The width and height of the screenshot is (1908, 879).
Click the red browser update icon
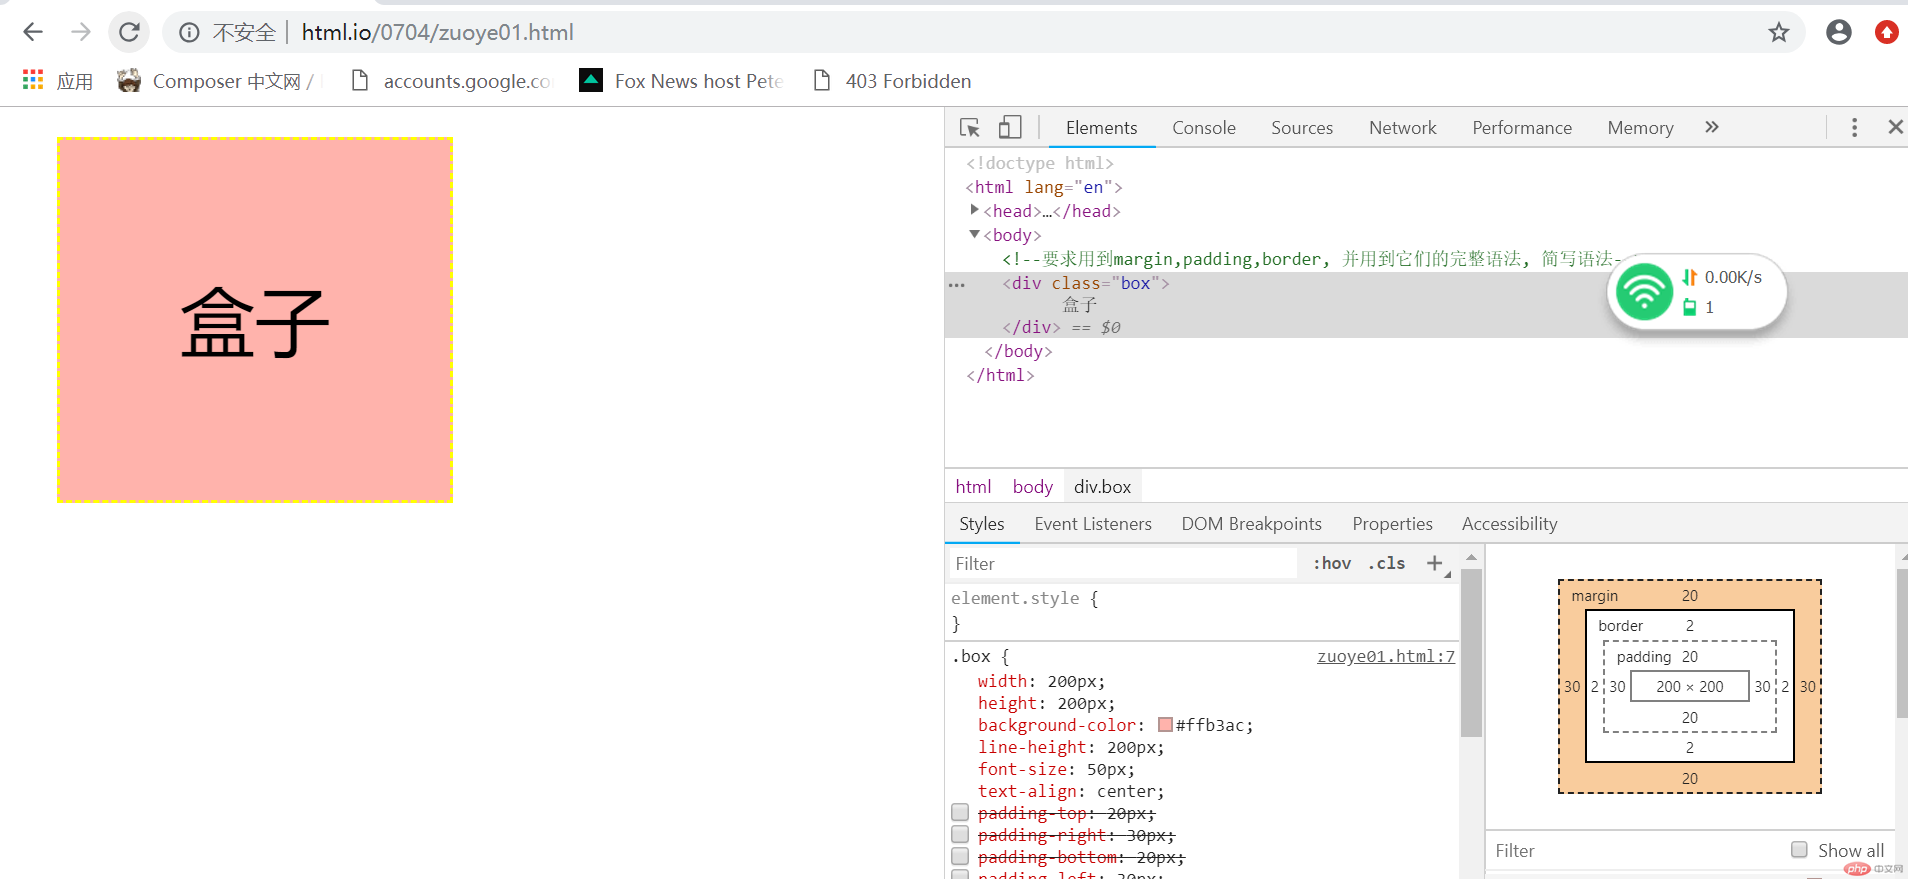click(1887, 33)
